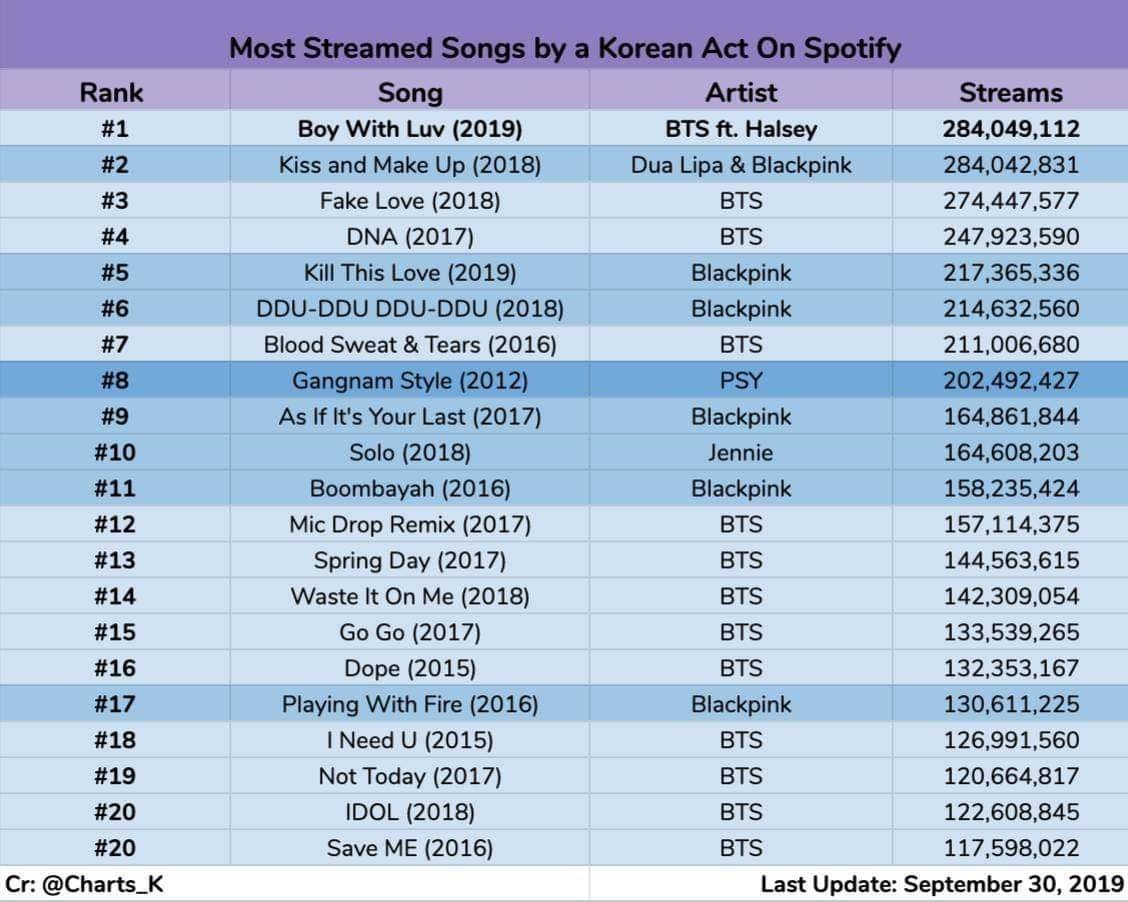Screen dimensions: 1128x902
Task: Click the Rank column header
Action: pos(112,92)
